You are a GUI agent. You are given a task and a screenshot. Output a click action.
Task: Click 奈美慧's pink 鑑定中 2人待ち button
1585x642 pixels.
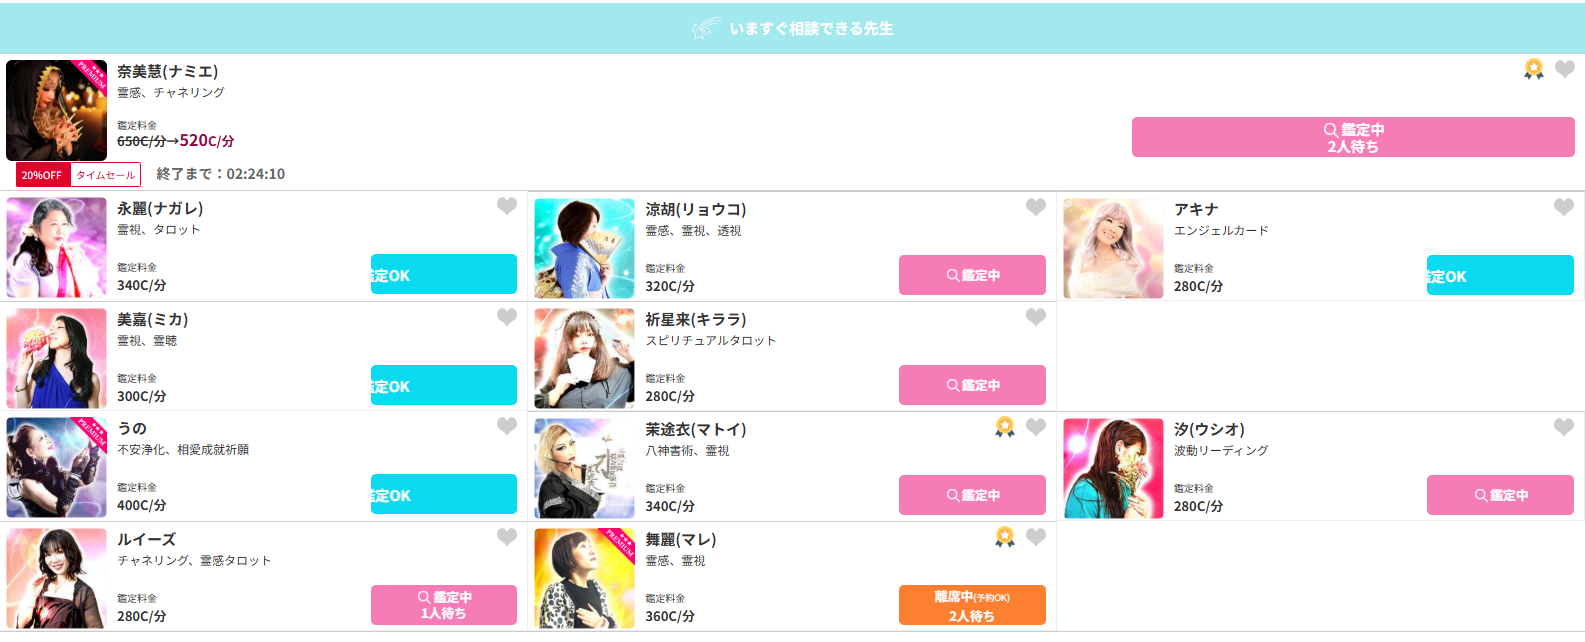click(x=1353, y=137)
